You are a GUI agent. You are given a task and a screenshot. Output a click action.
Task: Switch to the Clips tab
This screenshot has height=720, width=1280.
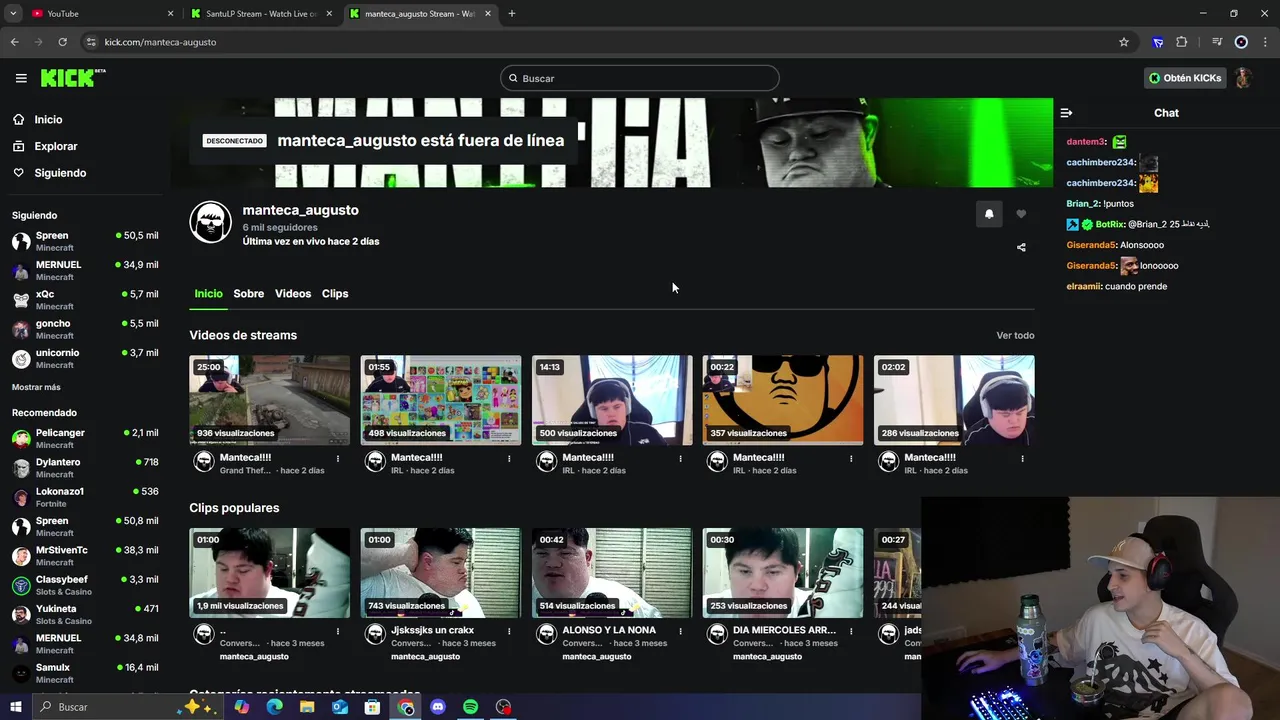(335, 294)
